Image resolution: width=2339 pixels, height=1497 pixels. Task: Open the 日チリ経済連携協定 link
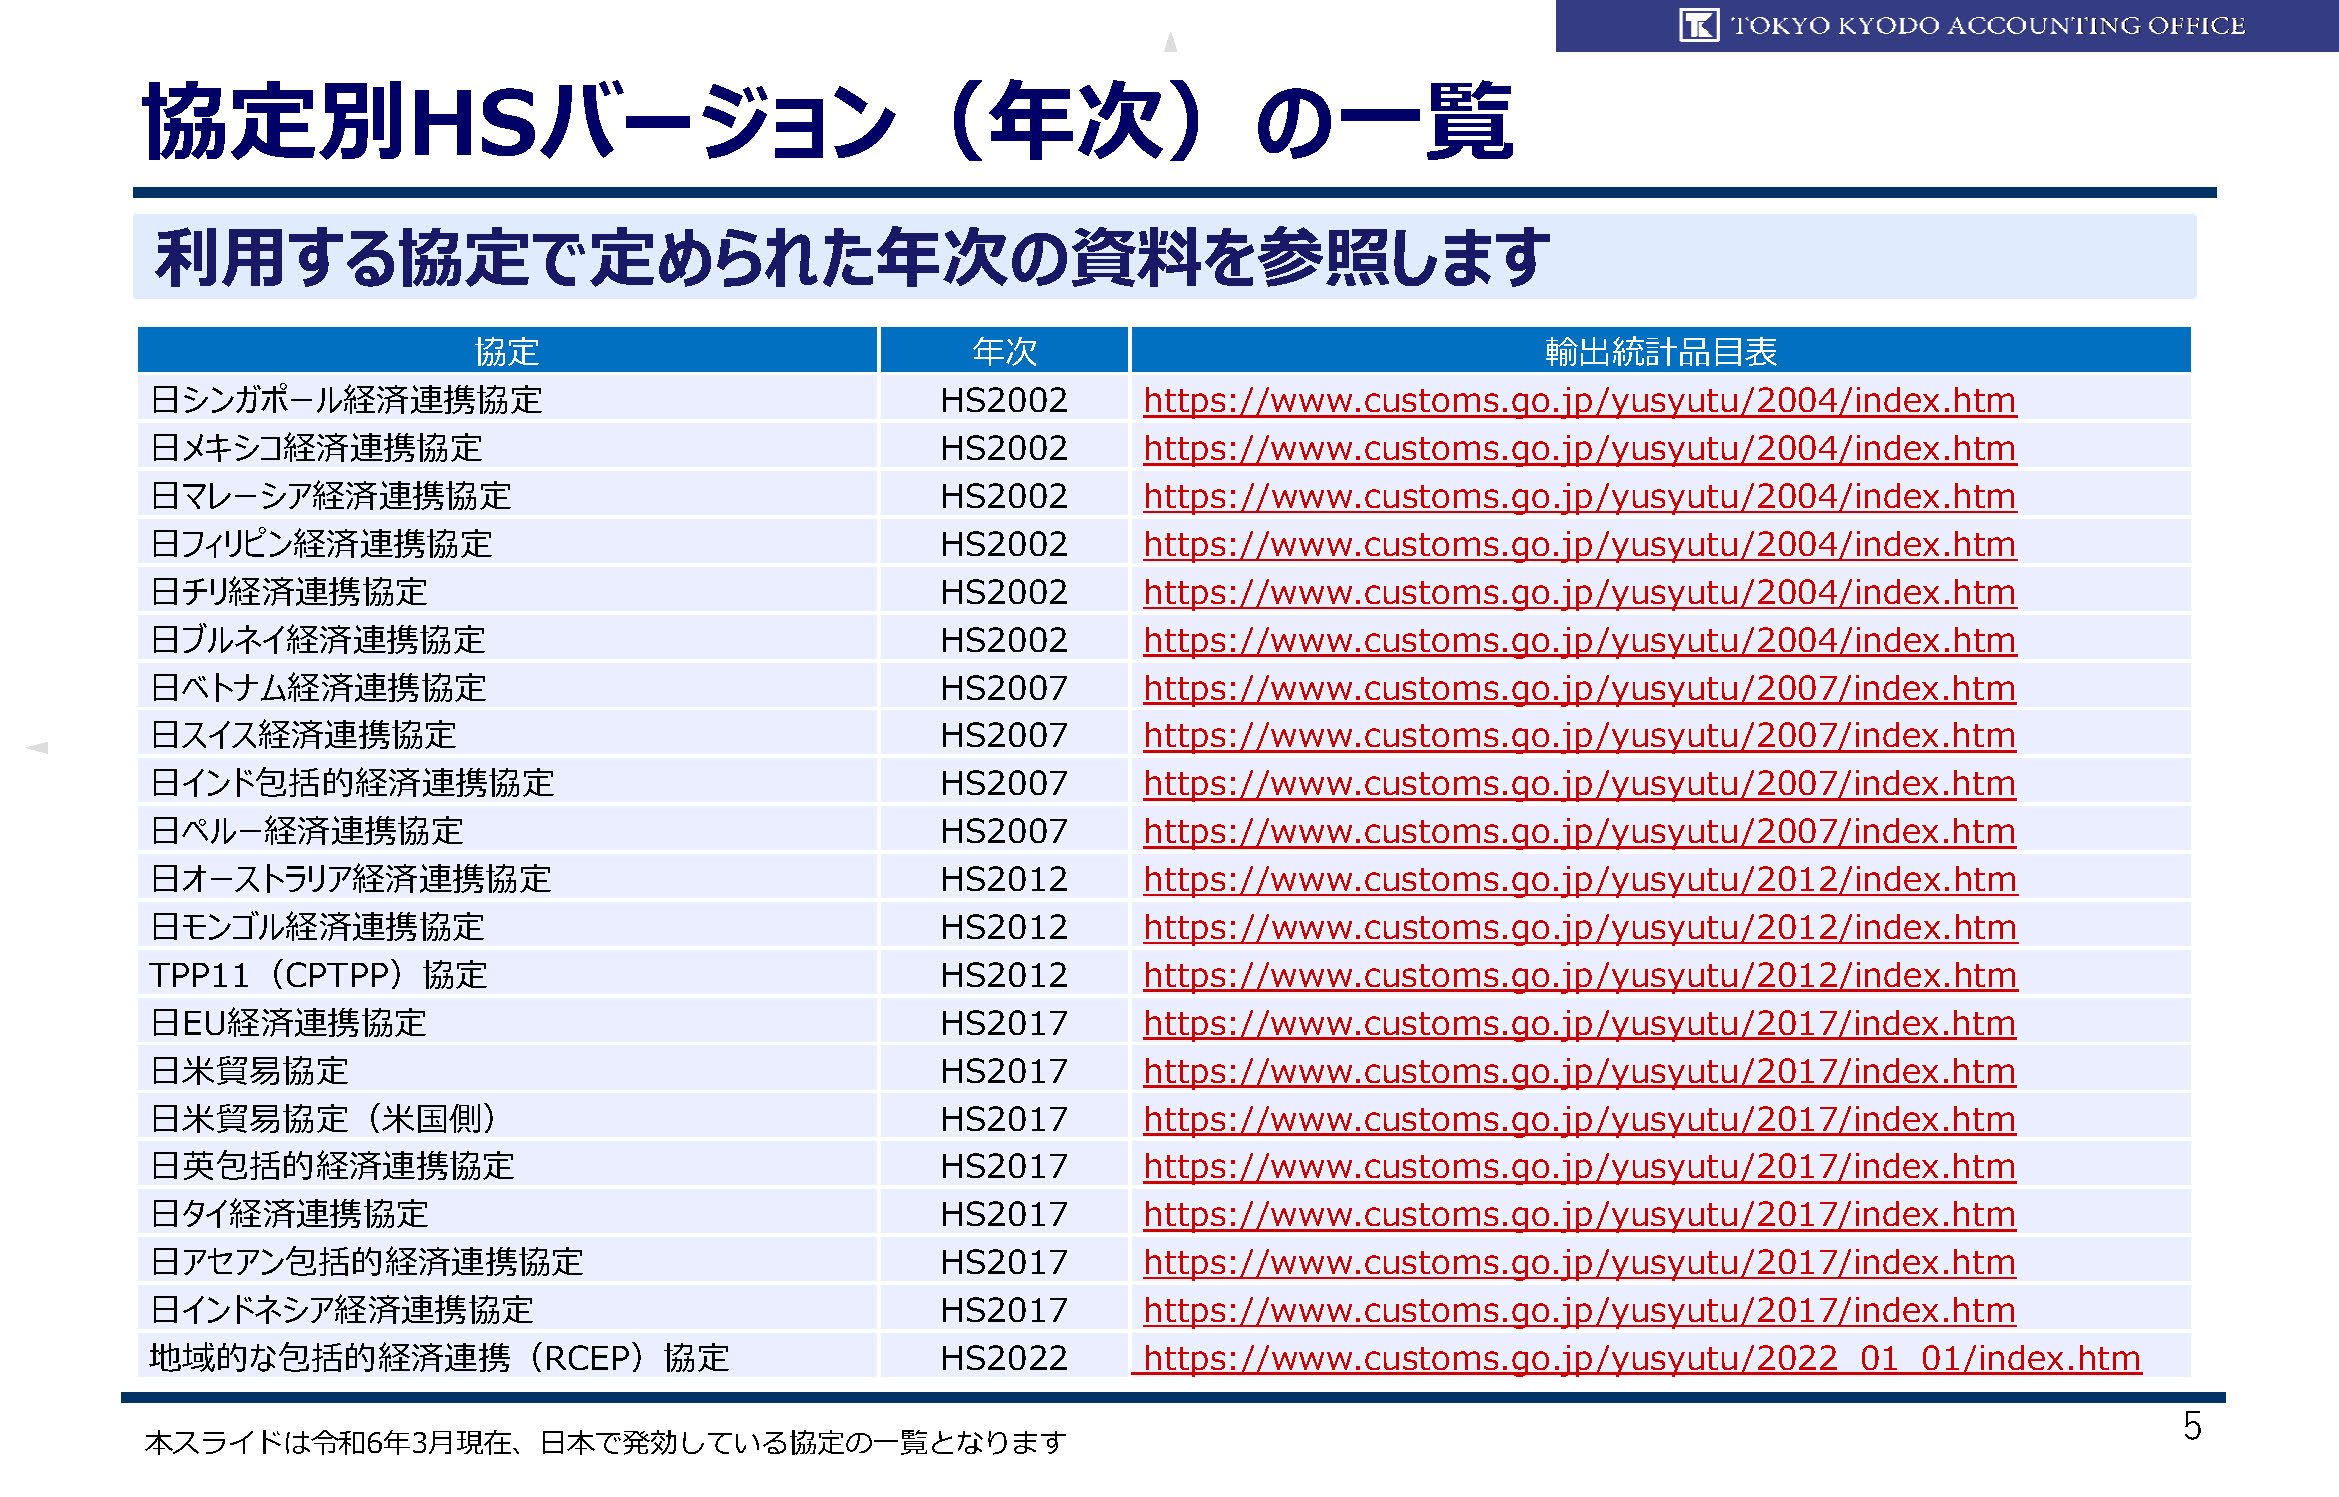click(1579, 592)
